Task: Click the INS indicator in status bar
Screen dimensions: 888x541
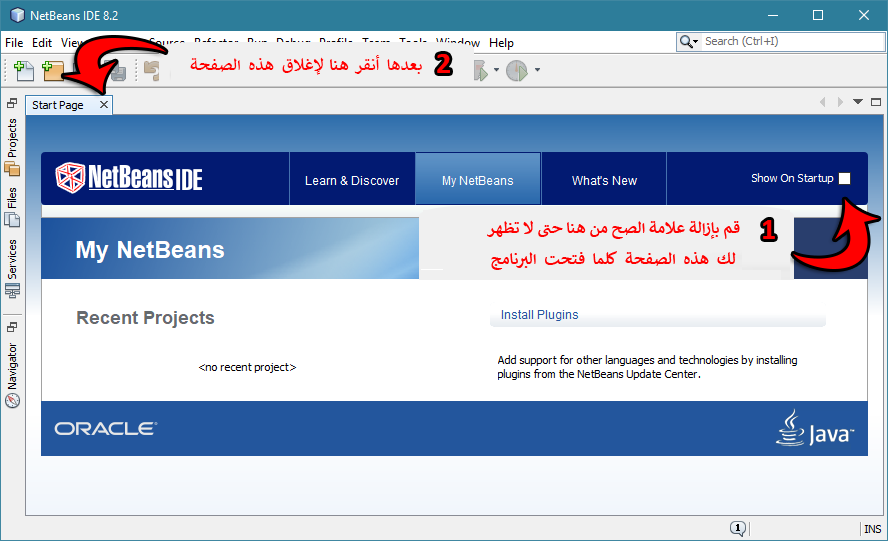Action: click(x=872, y=529)
